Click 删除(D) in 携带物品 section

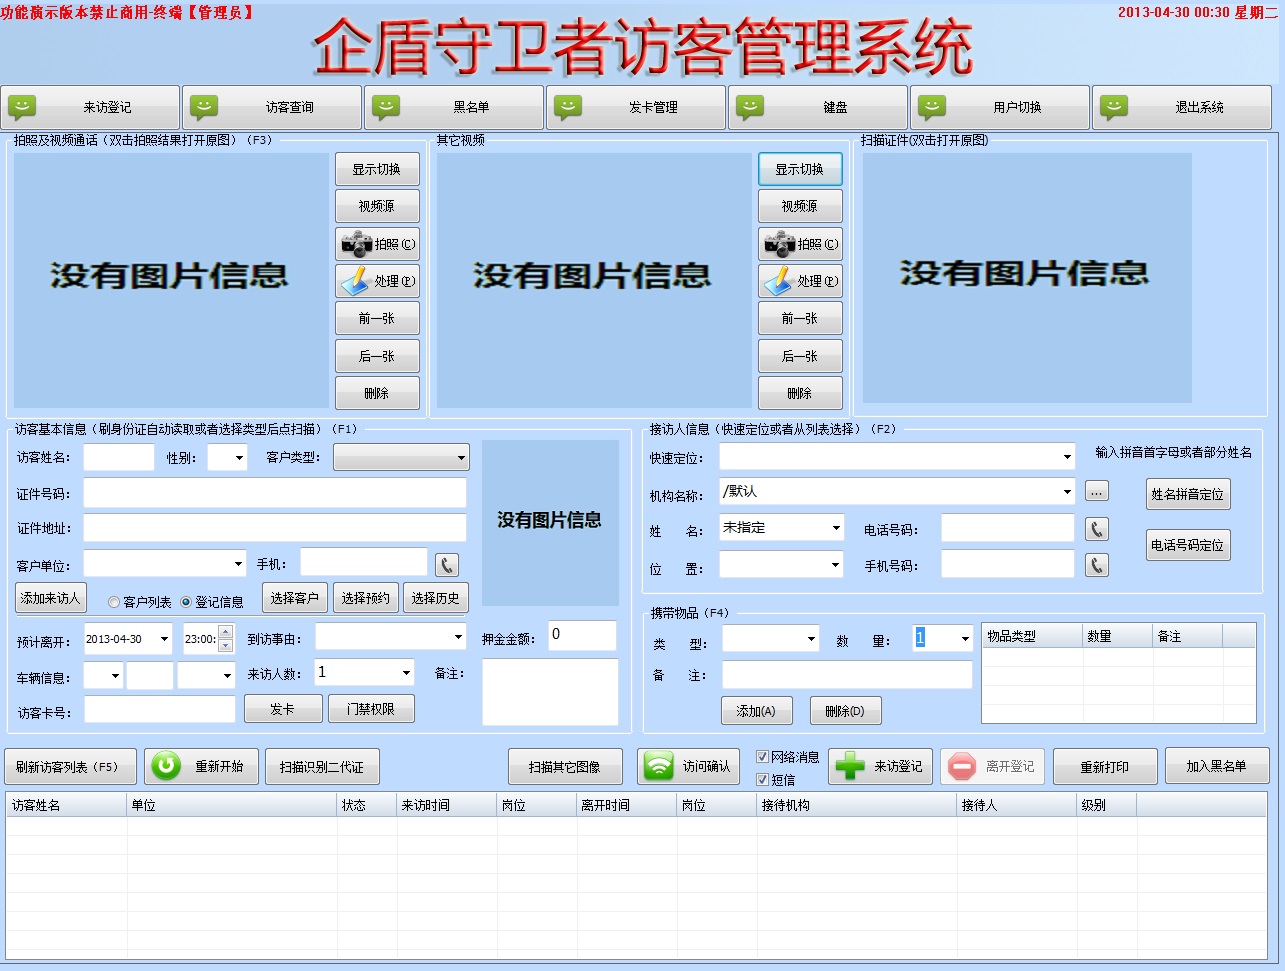click(x=845, y=711)
